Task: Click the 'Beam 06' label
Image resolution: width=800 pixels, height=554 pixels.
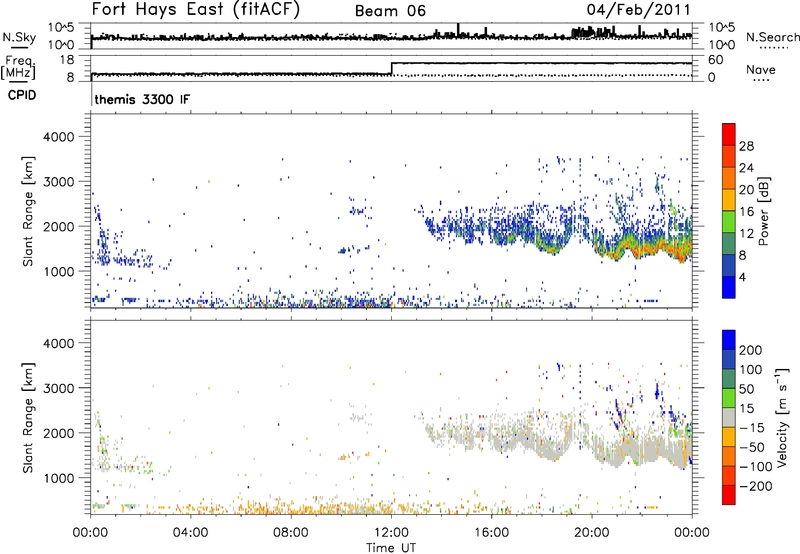Action: (x=390, y=11)
